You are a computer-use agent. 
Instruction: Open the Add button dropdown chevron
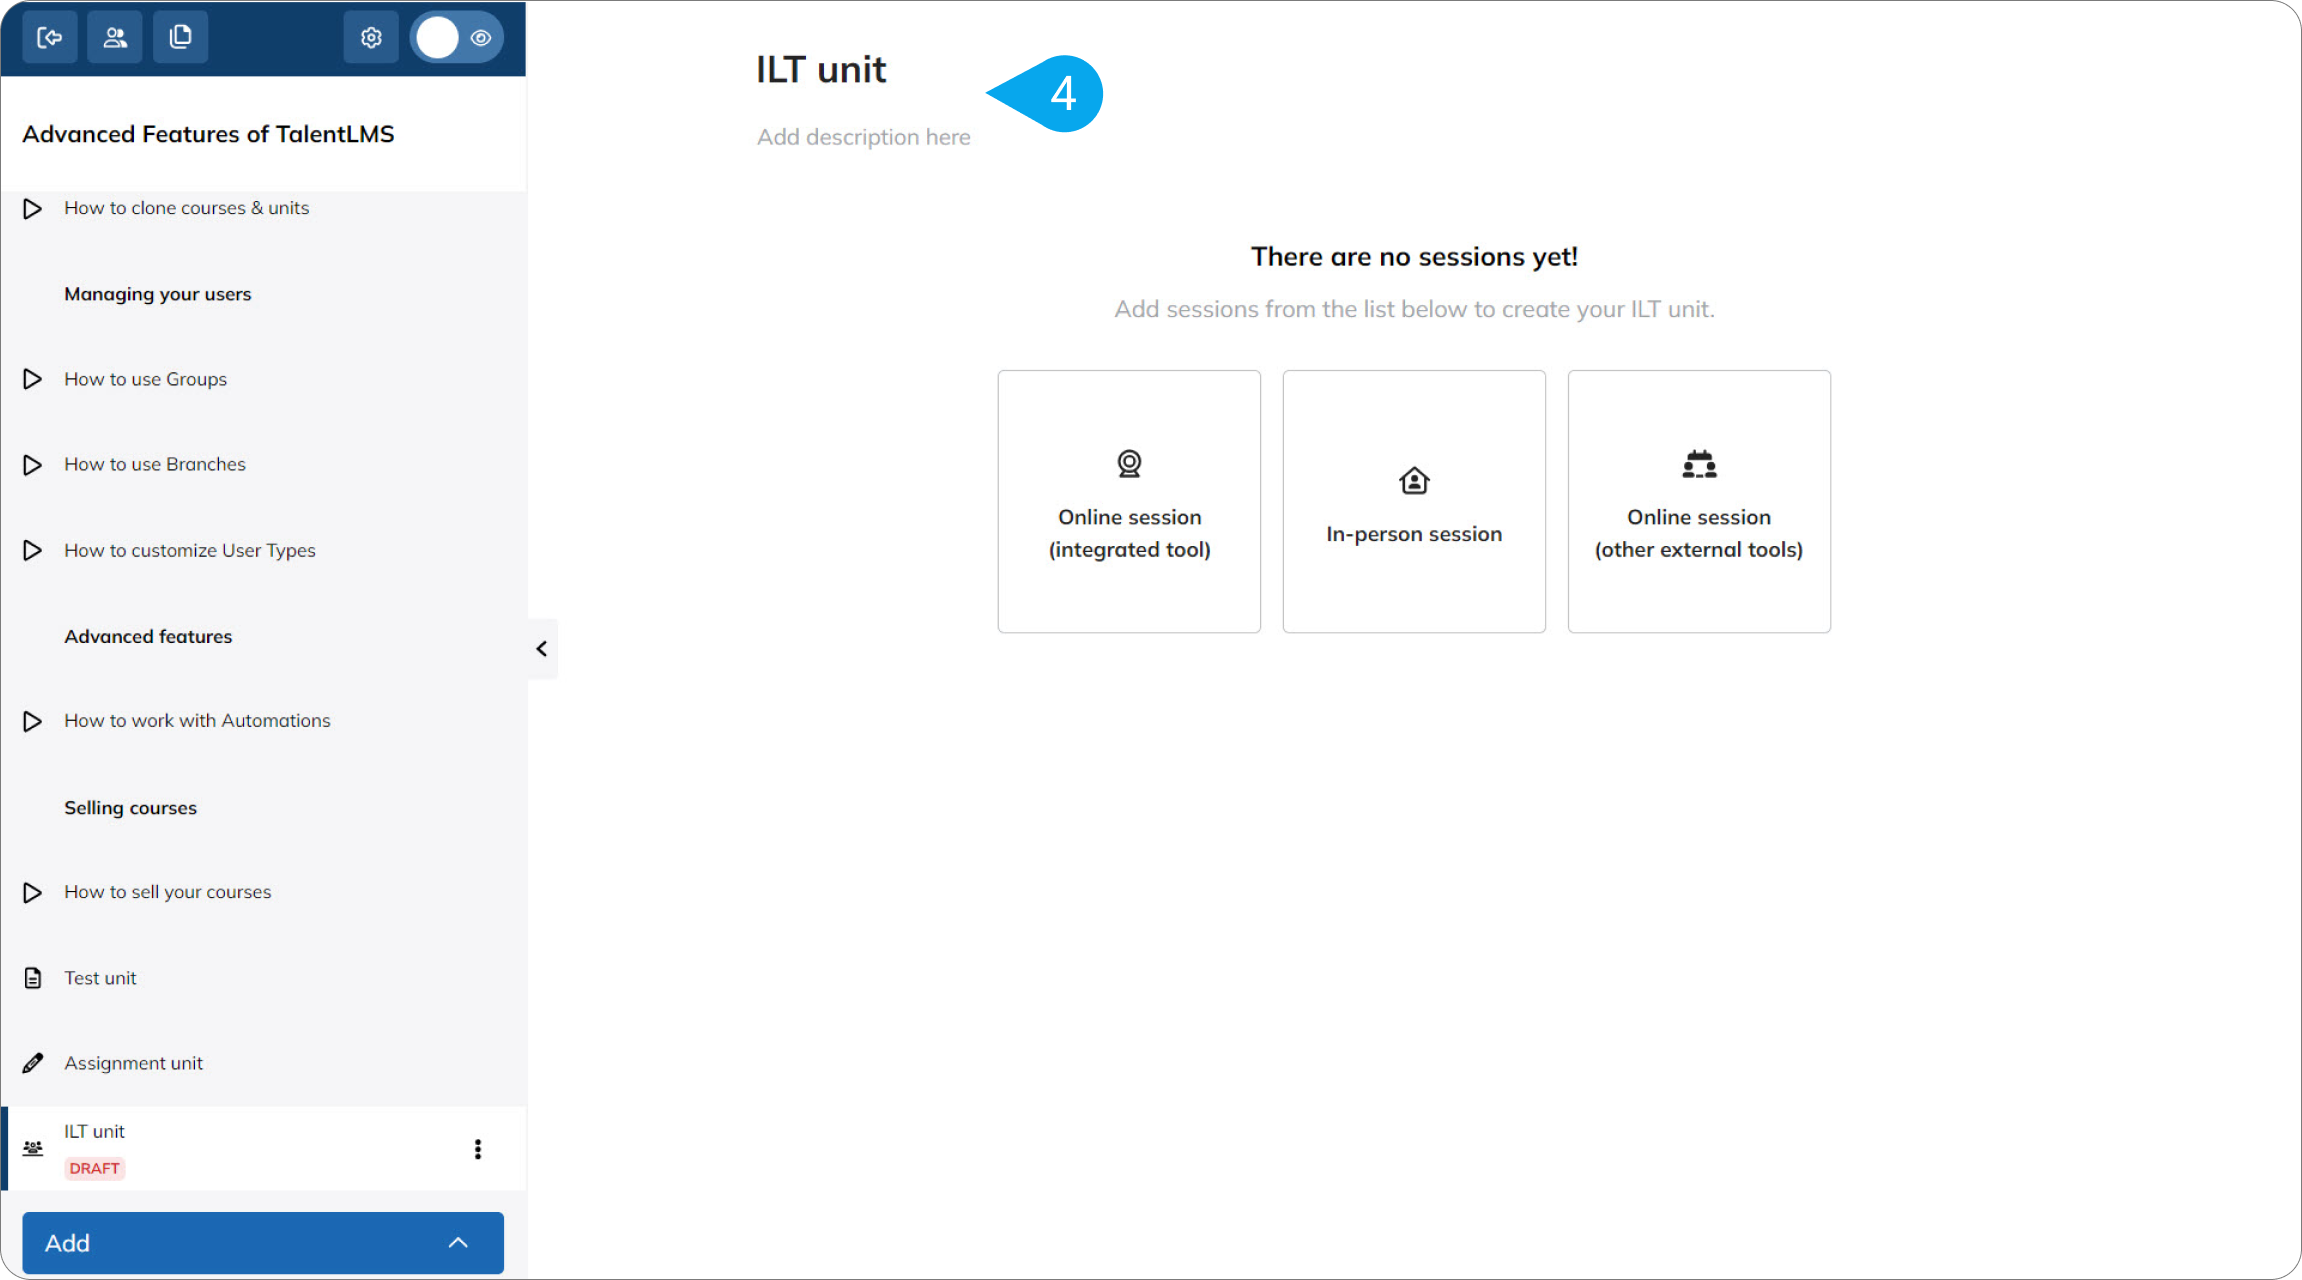[458, 1242]
